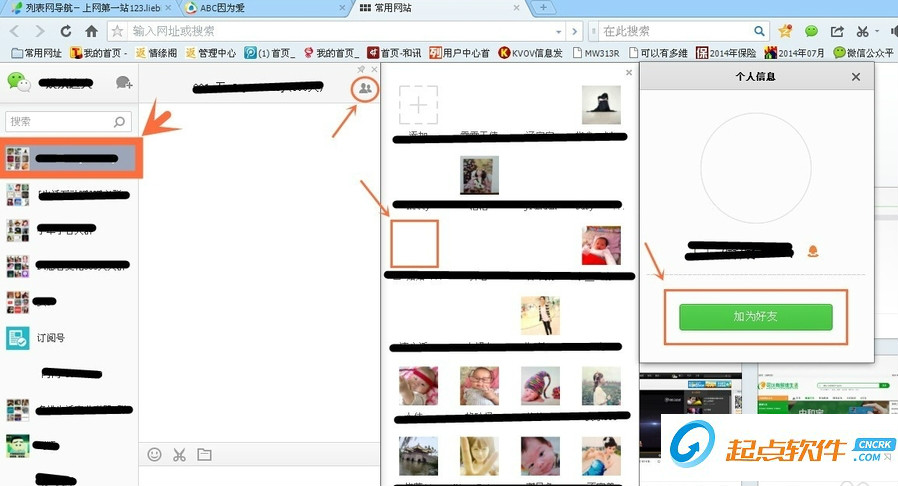Open the baby with glasses member avatar
Image resolution: width=898 pixels, height=486 pixels.
(x=479, y=386)
